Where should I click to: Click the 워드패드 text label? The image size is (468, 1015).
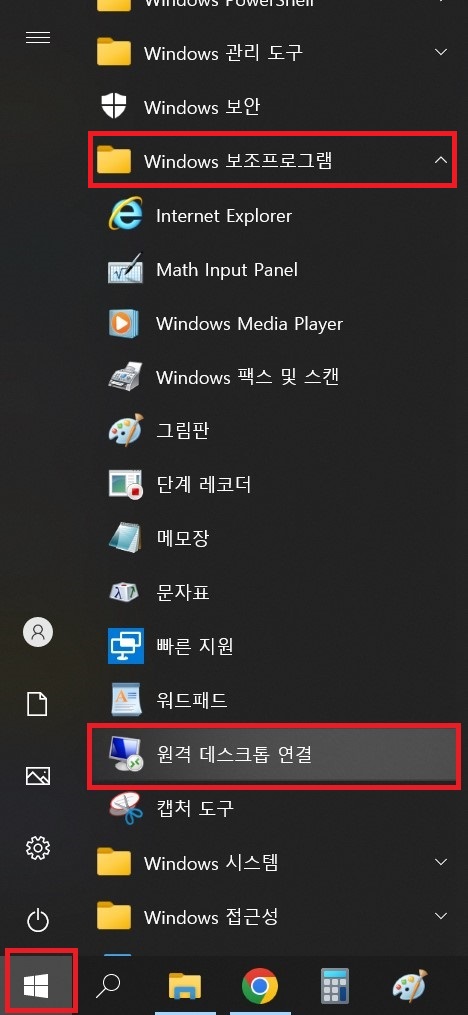coord(192,700)
